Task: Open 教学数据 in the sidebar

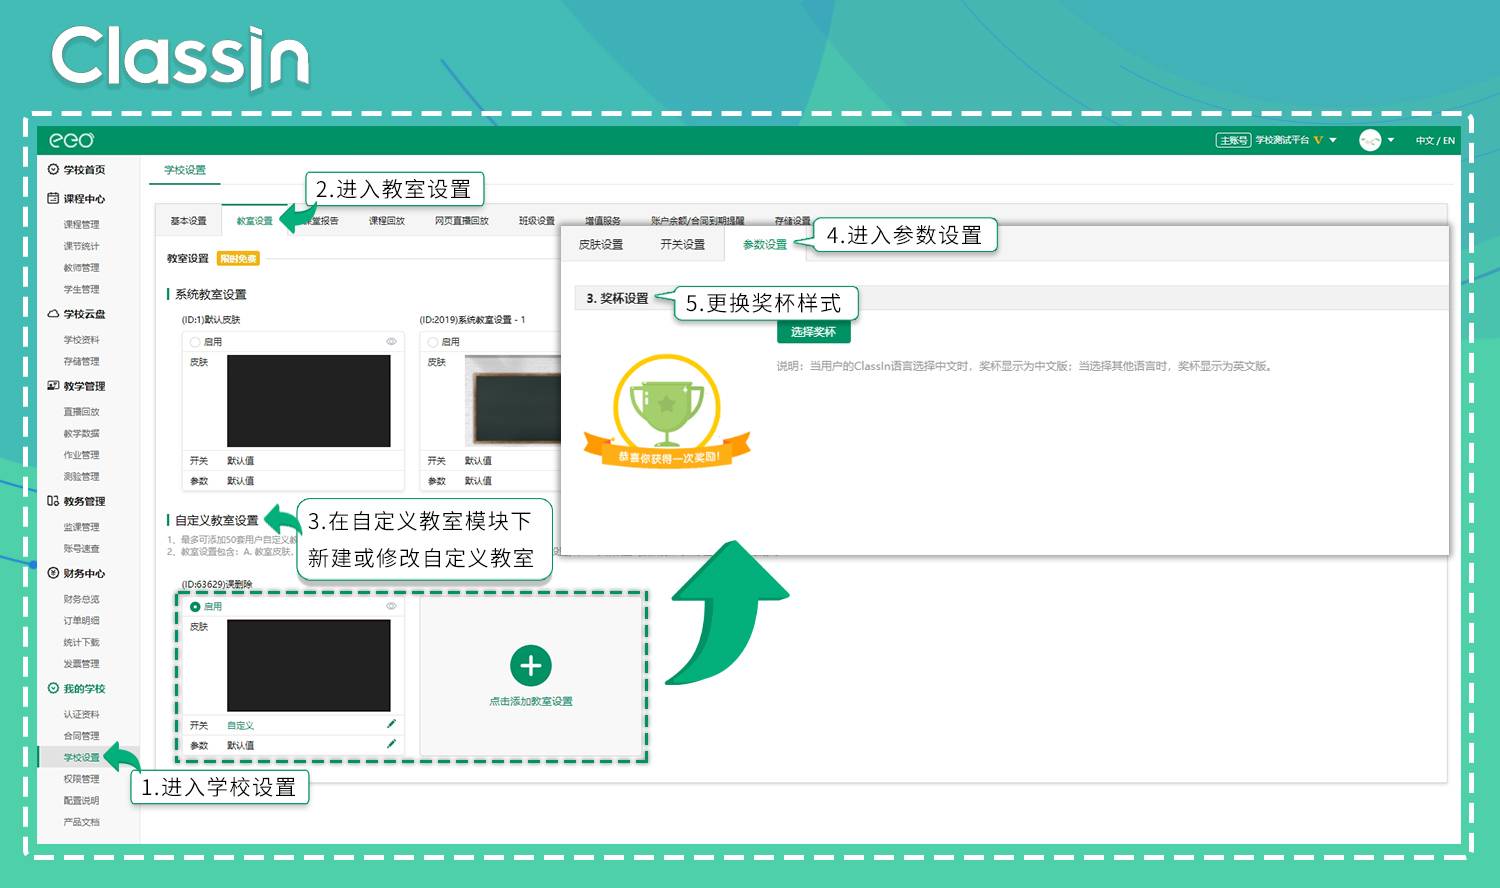Action: coord(82,434)
